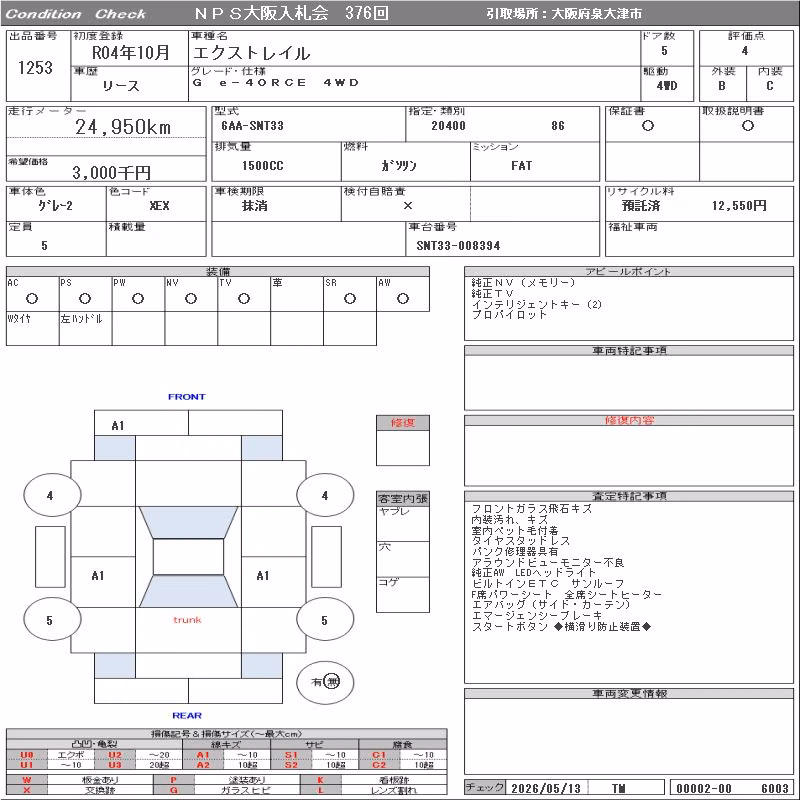This screenshot has width=800, height=800.
Task: Toggle the AC equipment circle mark
Action: [x=32, y=298]
